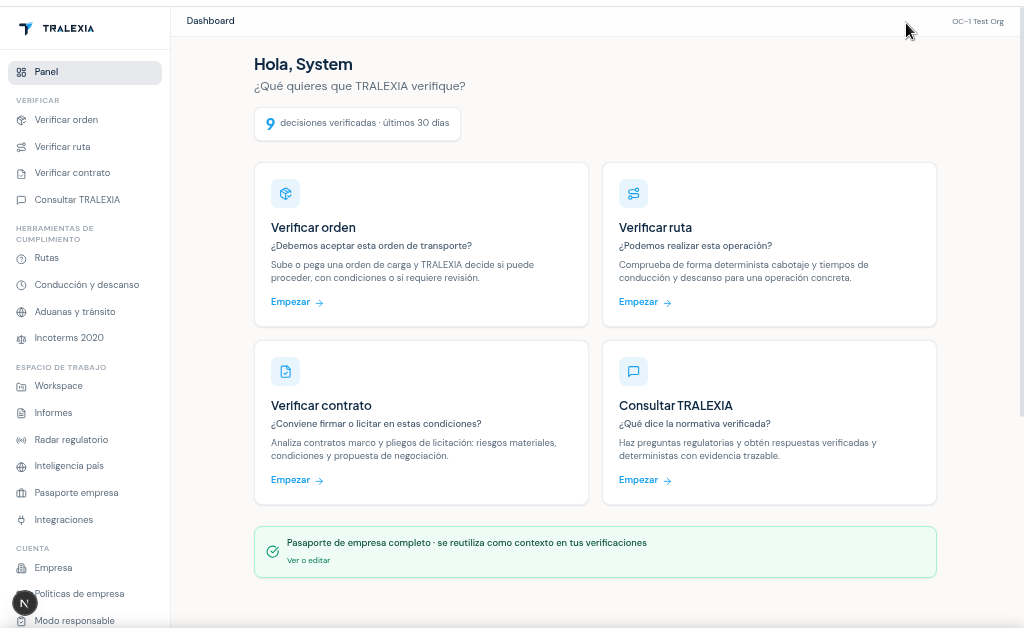Click OC-1 Test Org in top bar
1024x628 pixels.
pos(978,22)
